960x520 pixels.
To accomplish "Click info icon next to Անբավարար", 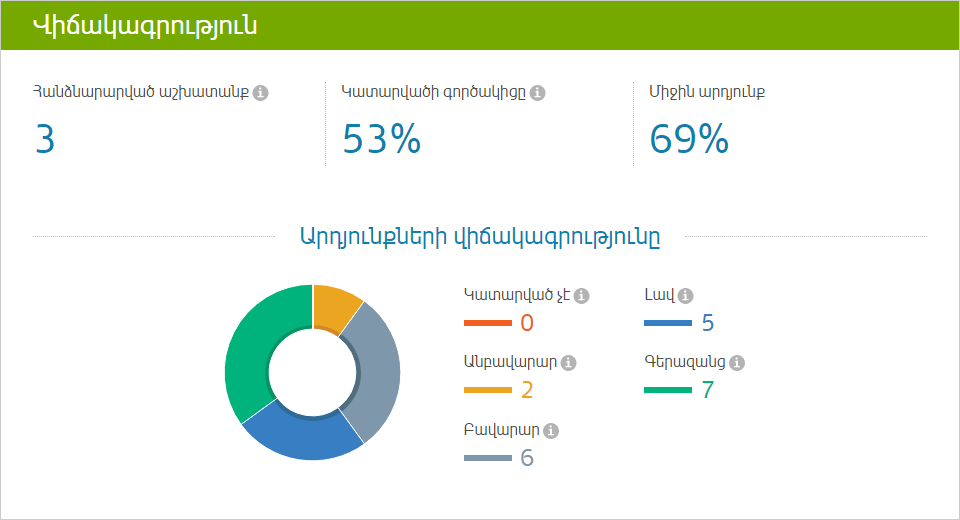I will coord(569,363).
